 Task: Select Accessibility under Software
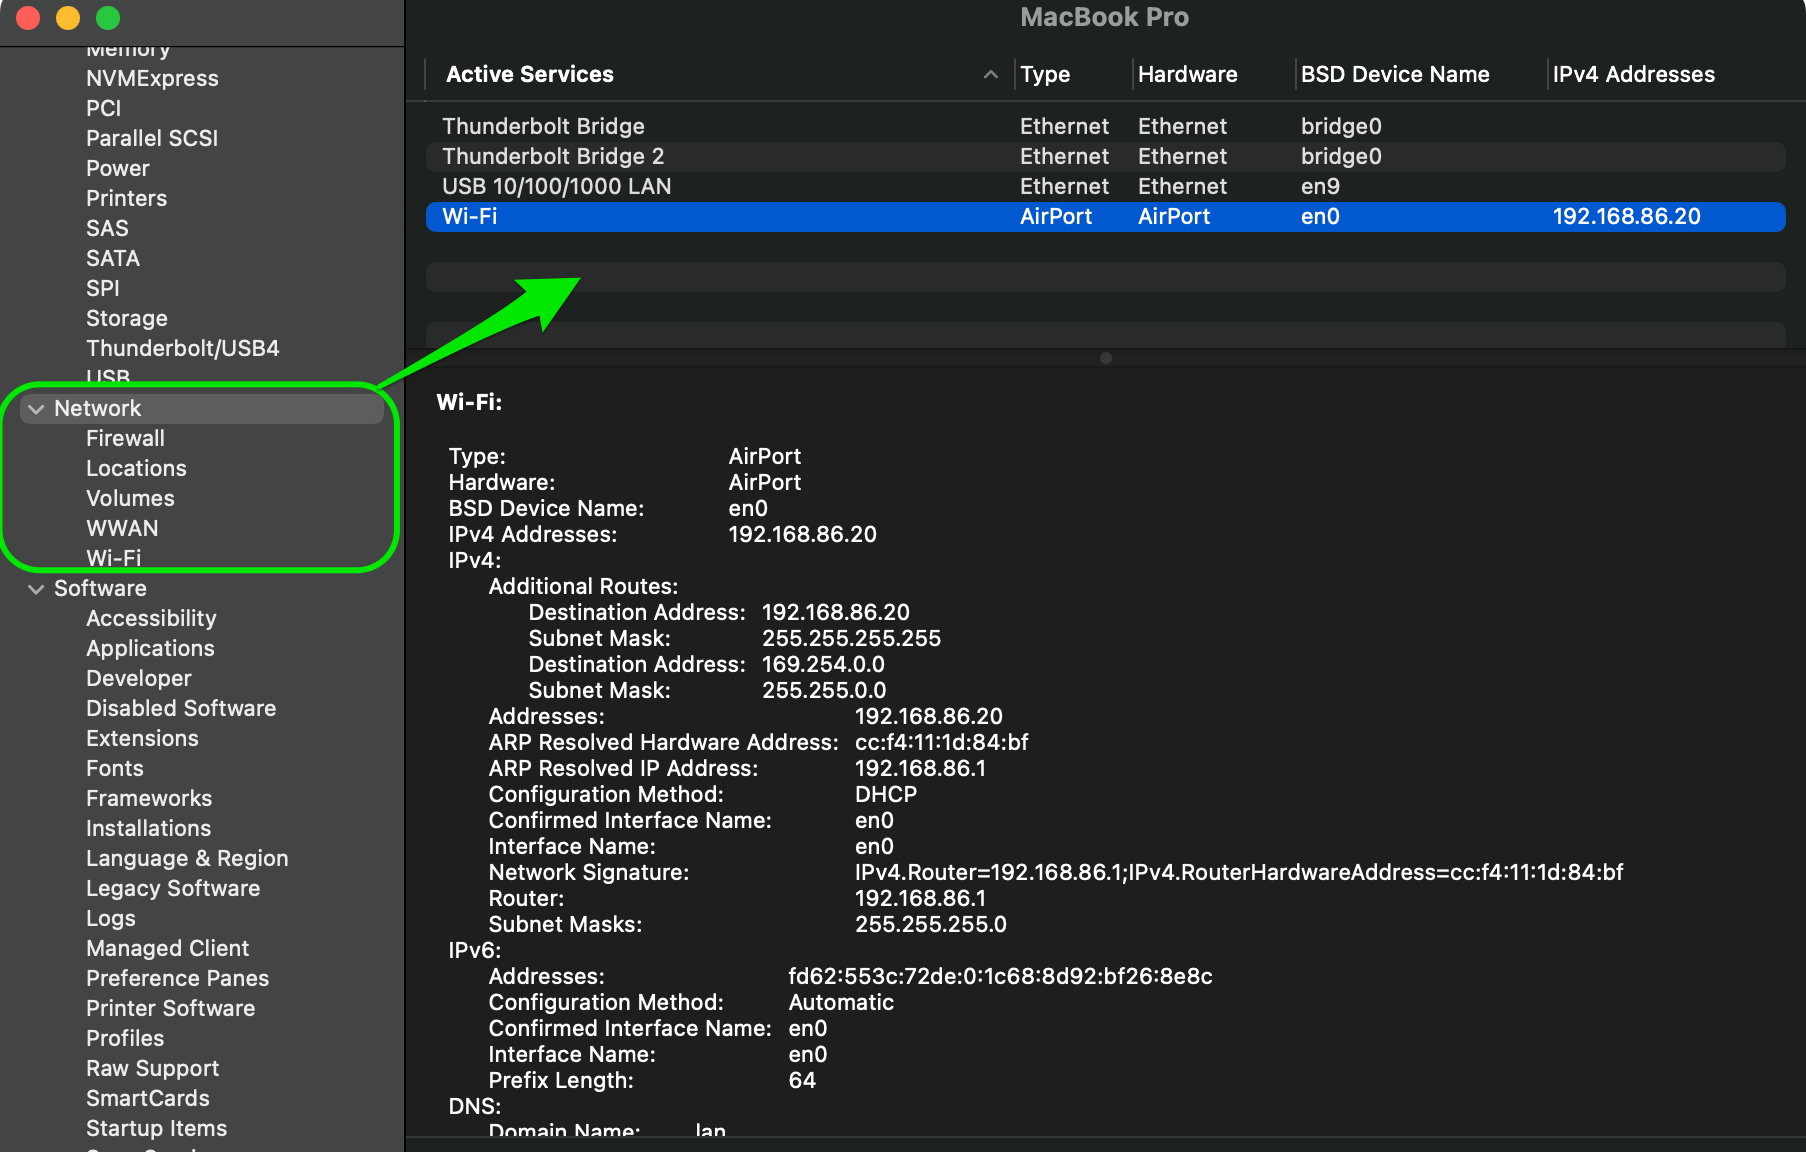(x=151, y=619)
